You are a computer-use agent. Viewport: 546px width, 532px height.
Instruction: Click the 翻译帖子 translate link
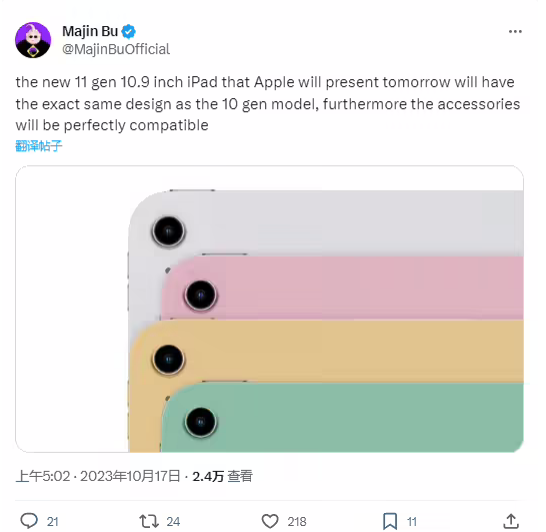point(39,146)
